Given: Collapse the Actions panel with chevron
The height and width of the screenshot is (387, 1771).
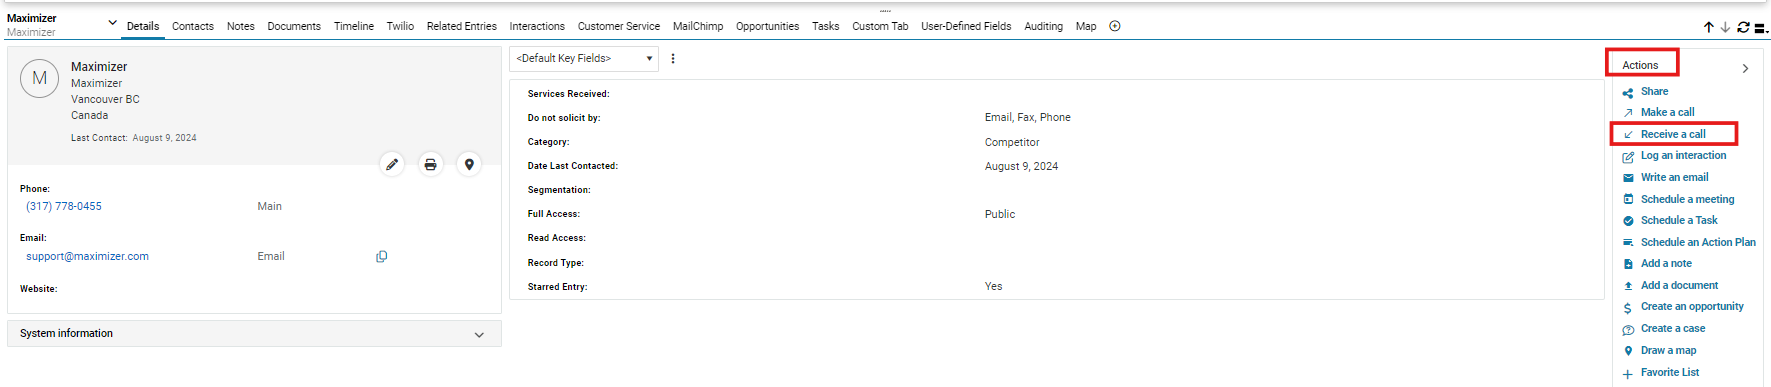Looking at the screenshot, I should [1745, 69].
